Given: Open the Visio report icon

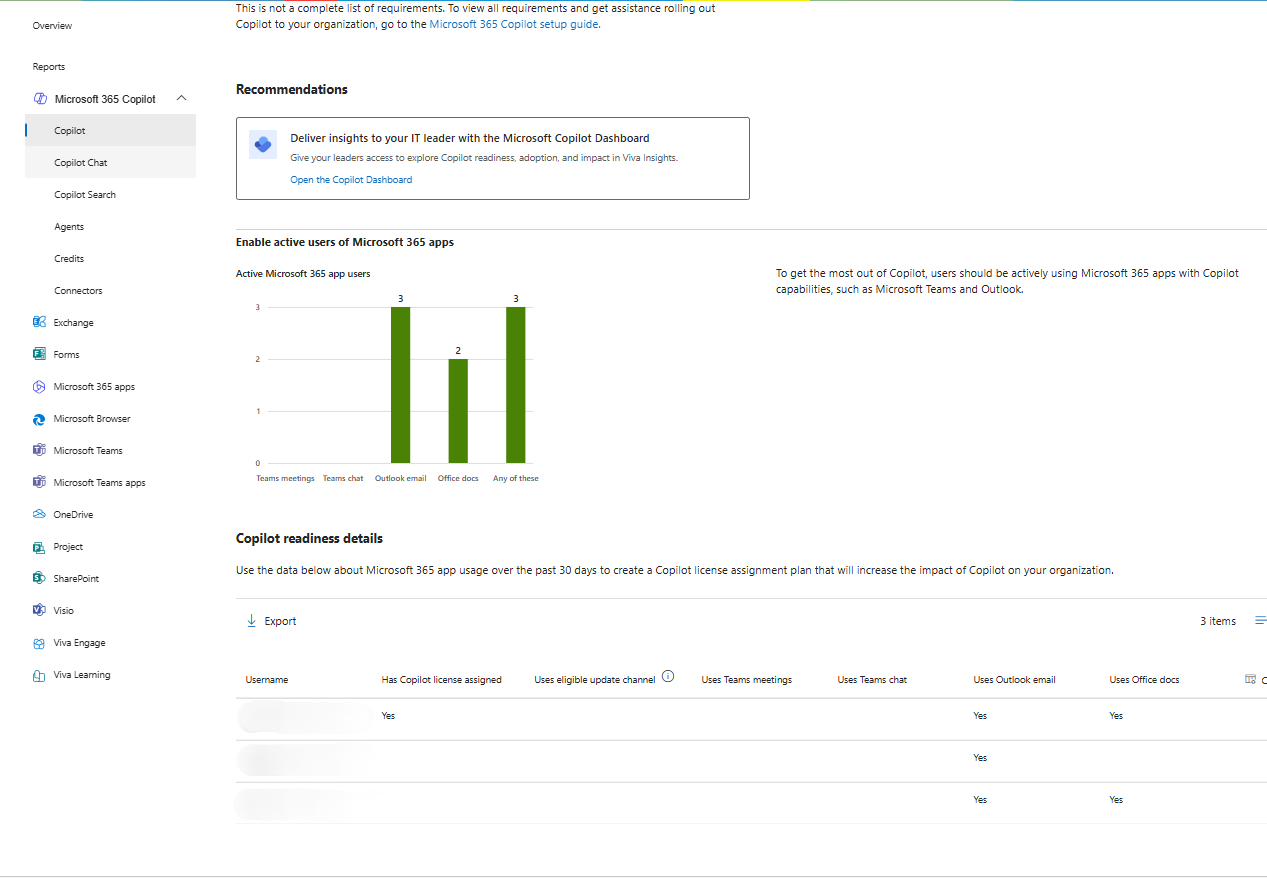Looking at the screenshot, I should coord(39,610).
